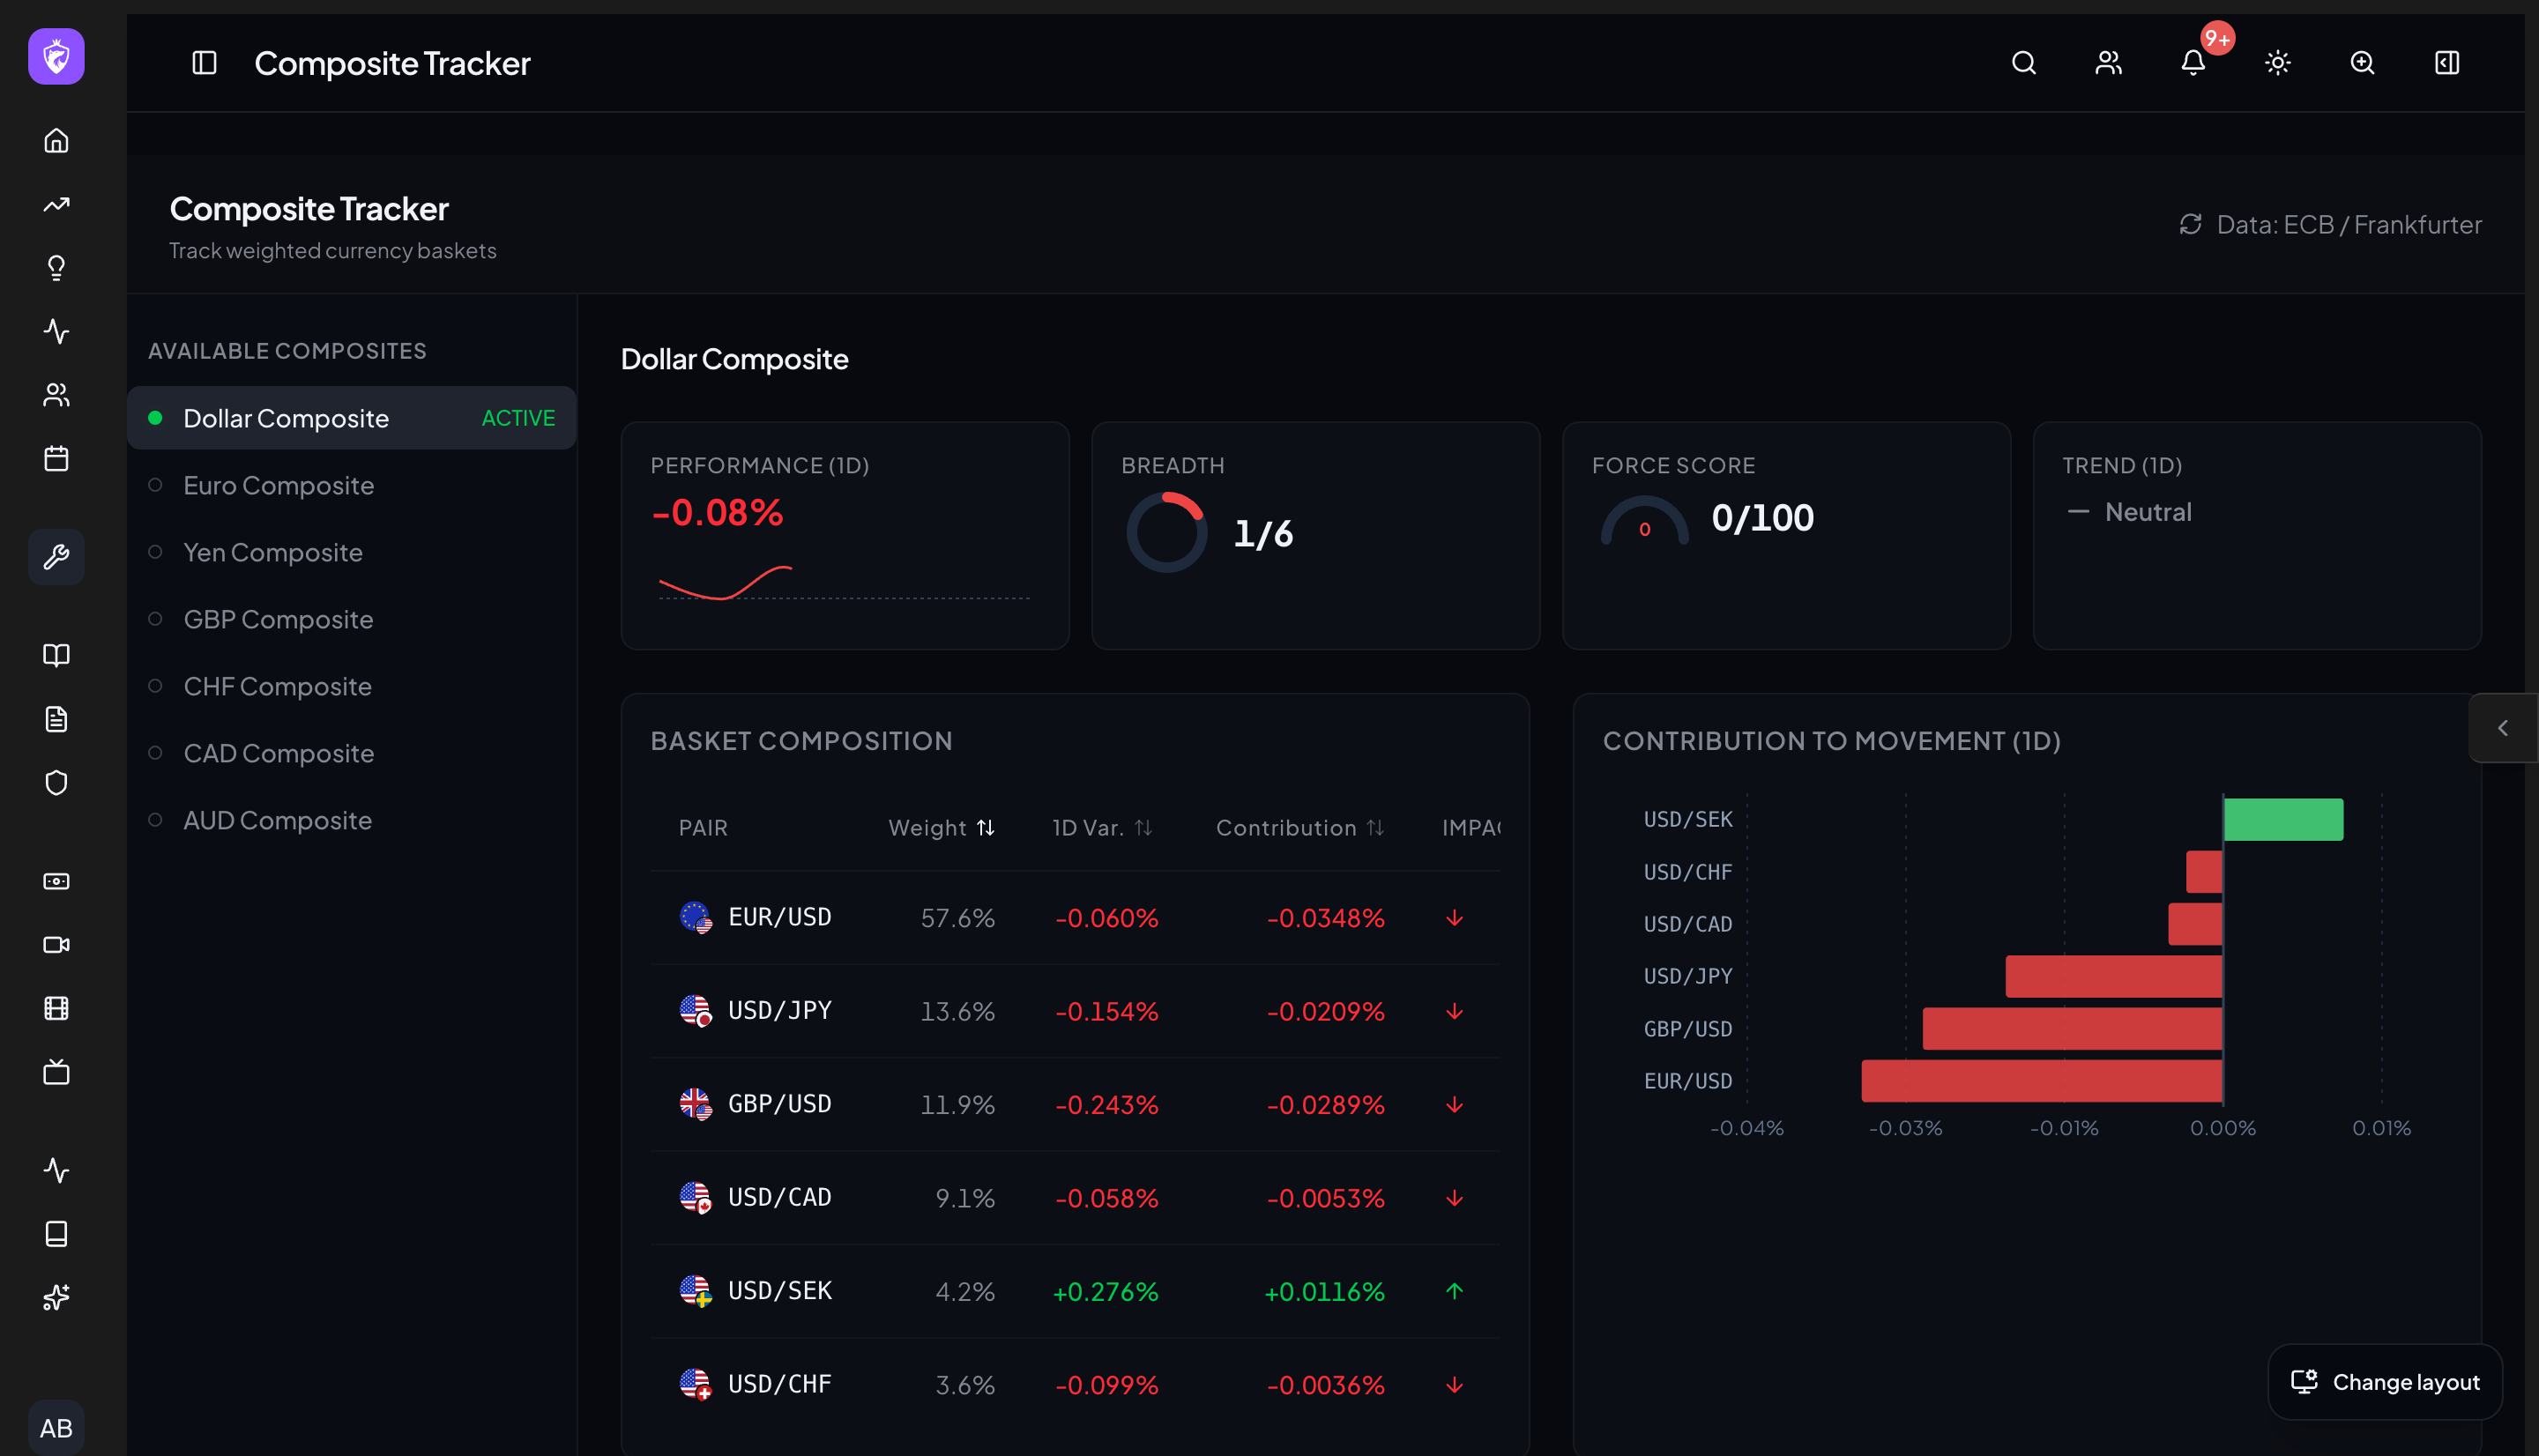Select the wrench tools sidebar icon
Screen dimensions: 2539x1456
(x=56, y=557)
